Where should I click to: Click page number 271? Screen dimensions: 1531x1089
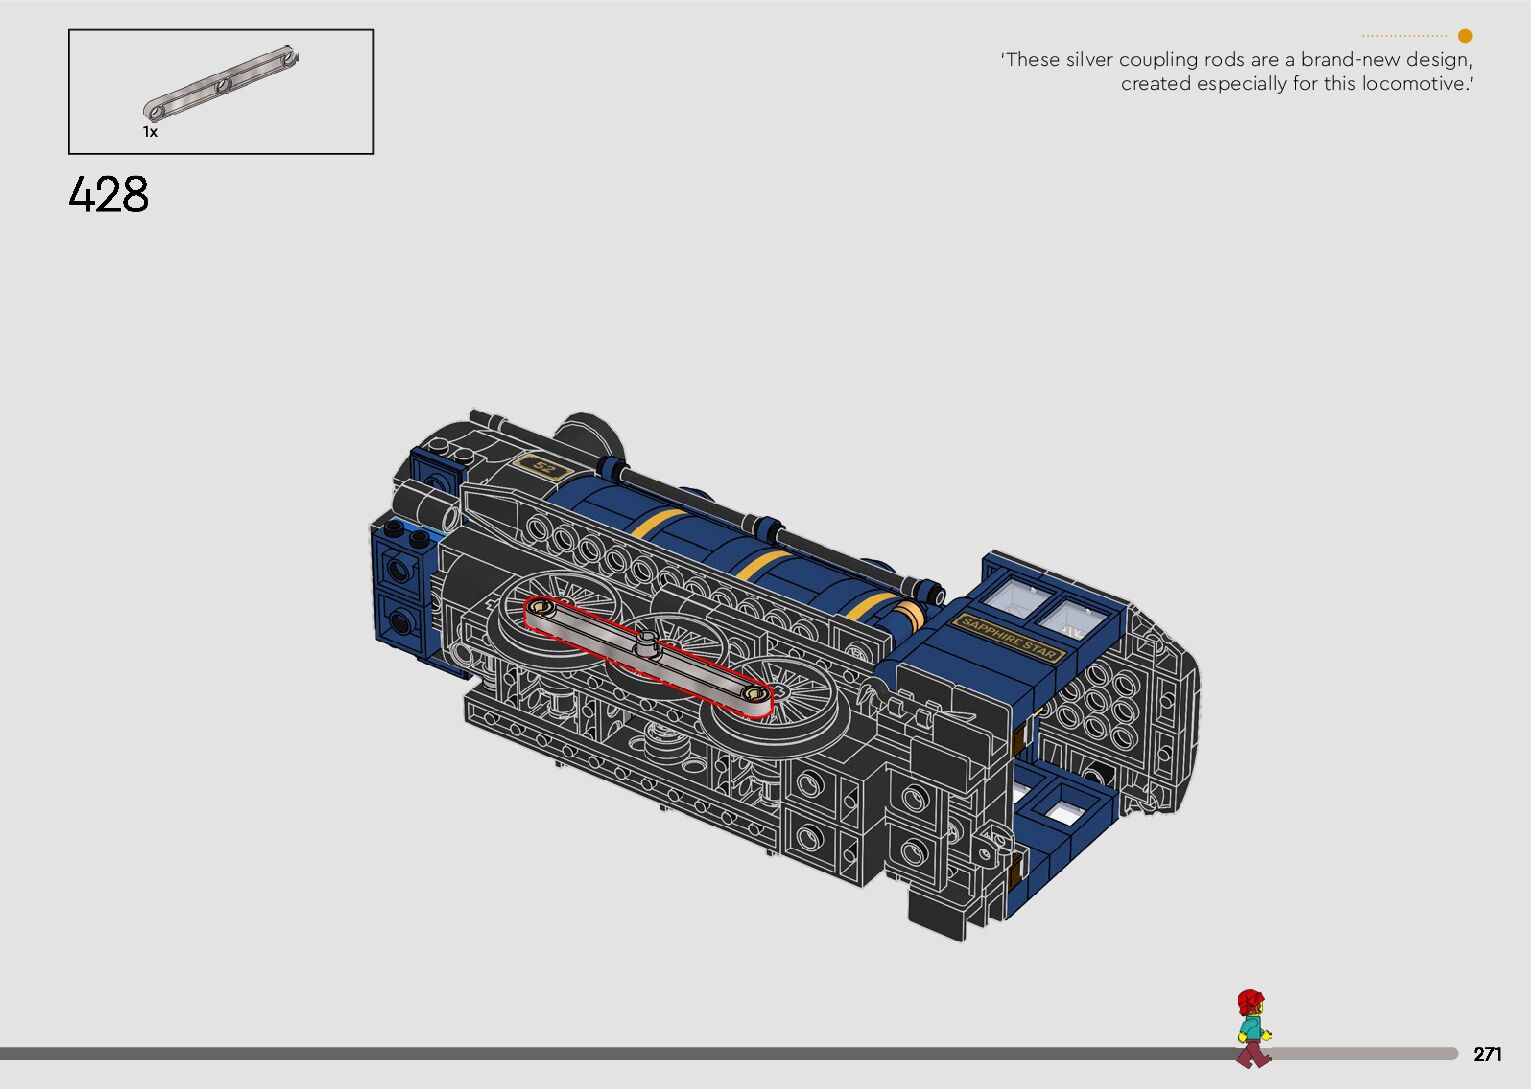(x=1487, y=1054)
